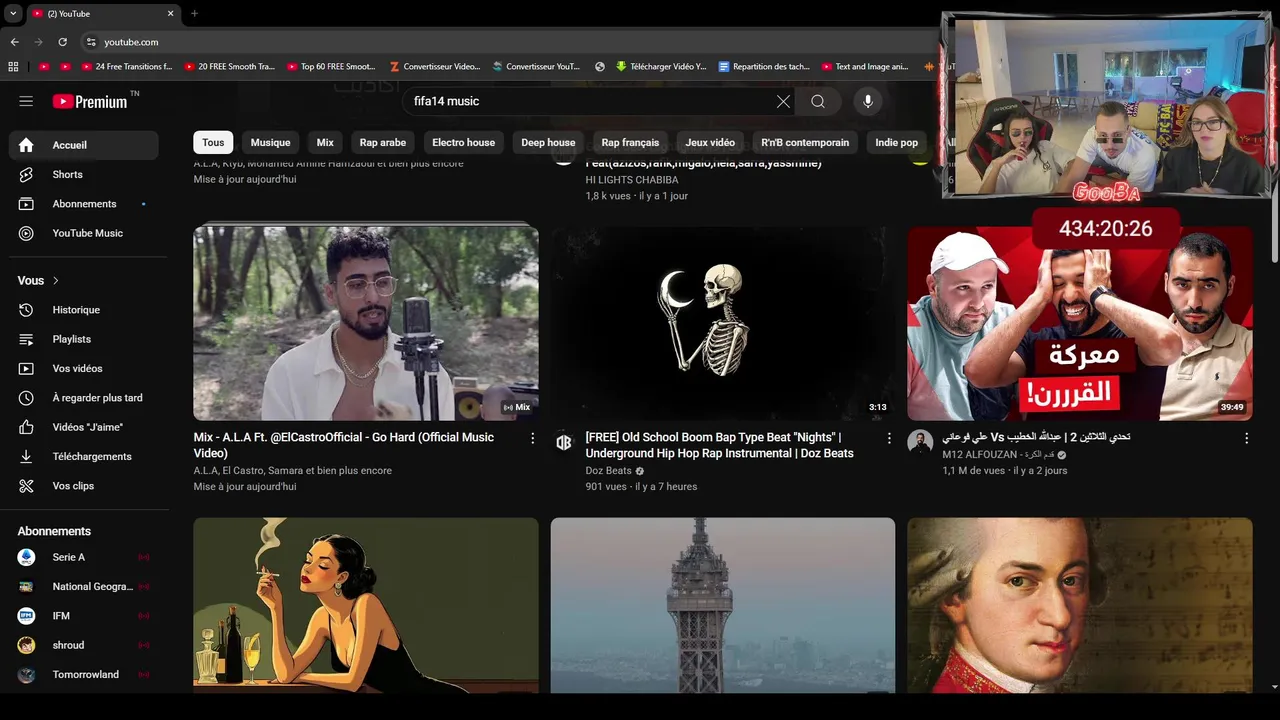Open the Mozart portrait video thumbnail
The image size is (1280, 720).
click(1080, 605)
